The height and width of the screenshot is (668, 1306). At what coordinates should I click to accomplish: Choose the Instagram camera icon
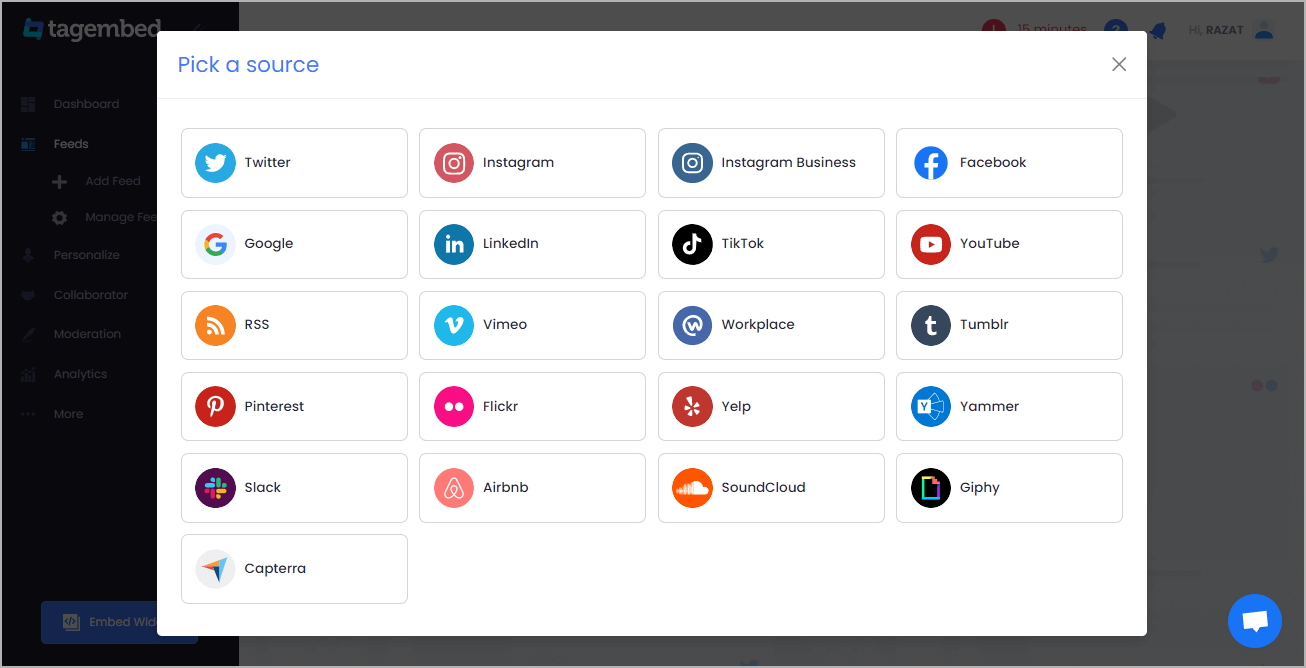[x=453, y=163]
